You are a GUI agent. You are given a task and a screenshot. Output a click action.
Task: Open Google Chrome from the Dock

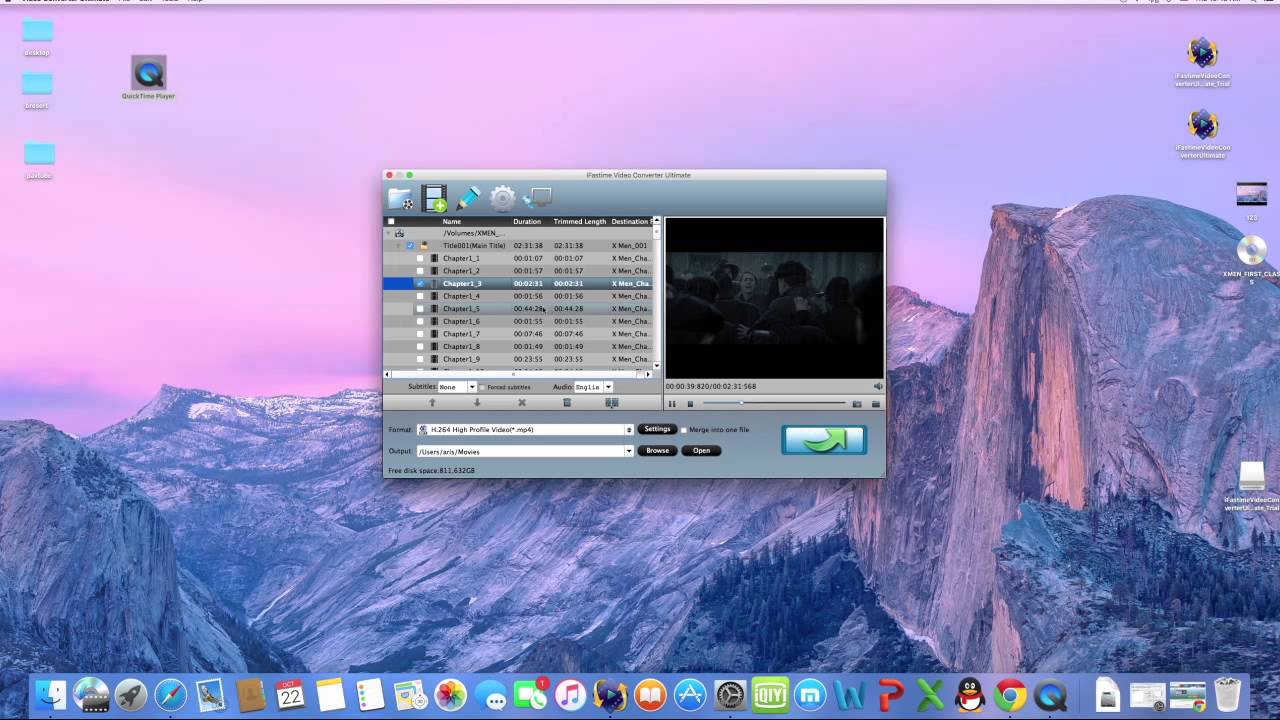click(1011, 695)
